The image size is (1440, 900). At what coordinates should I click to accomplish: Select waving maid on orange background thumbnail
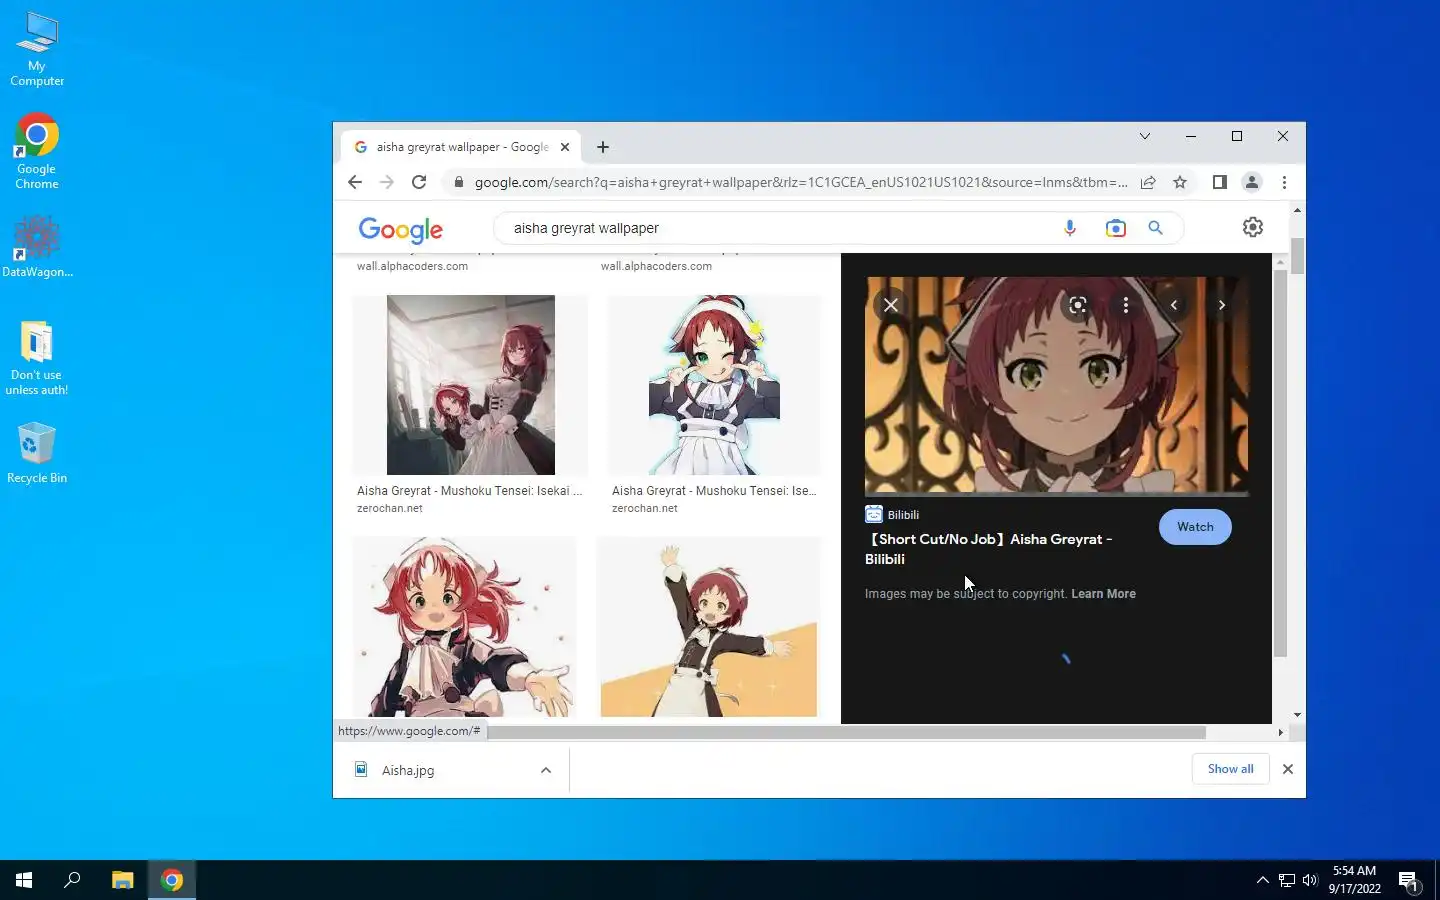coord(709,627)
